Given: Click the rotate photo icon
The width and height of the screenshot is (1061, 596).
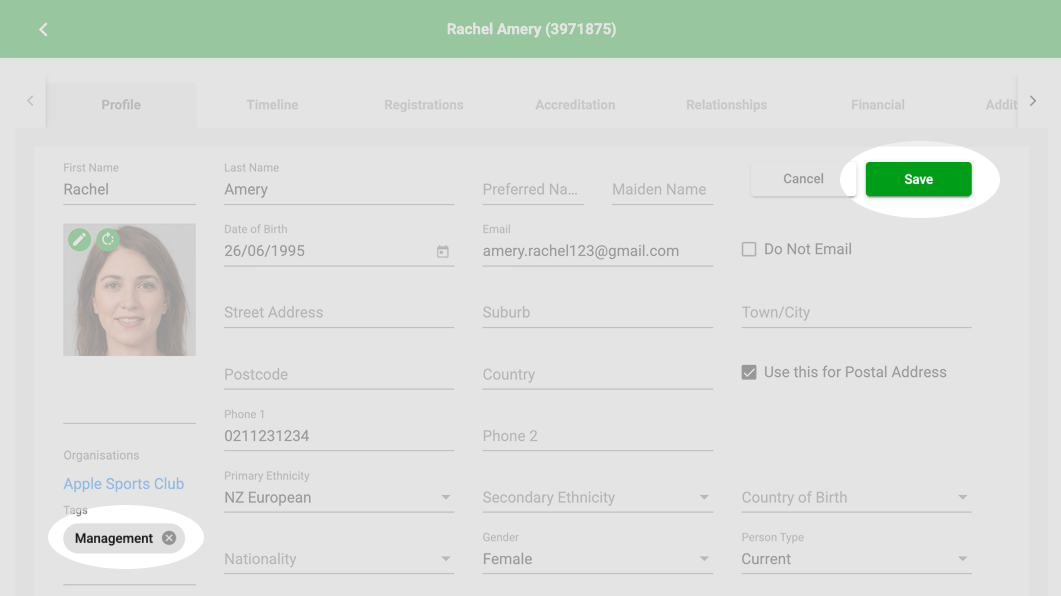Looking at the screenshot, I should (x=108, y=239).
